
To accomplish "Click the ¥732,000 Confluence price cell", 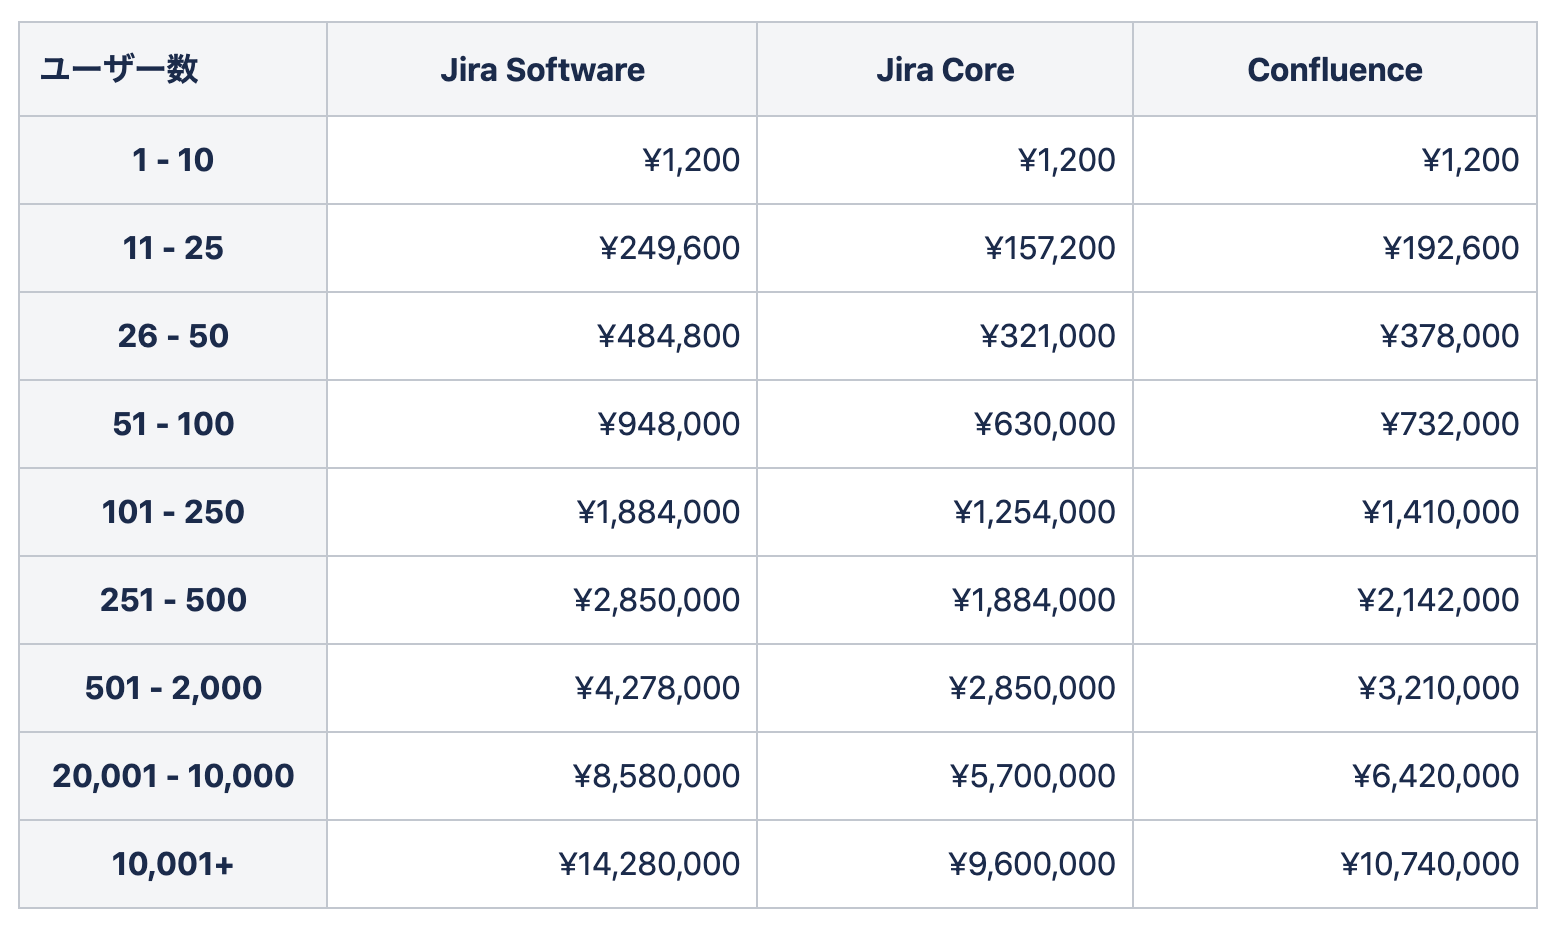I will click(x=1449, y=424).
